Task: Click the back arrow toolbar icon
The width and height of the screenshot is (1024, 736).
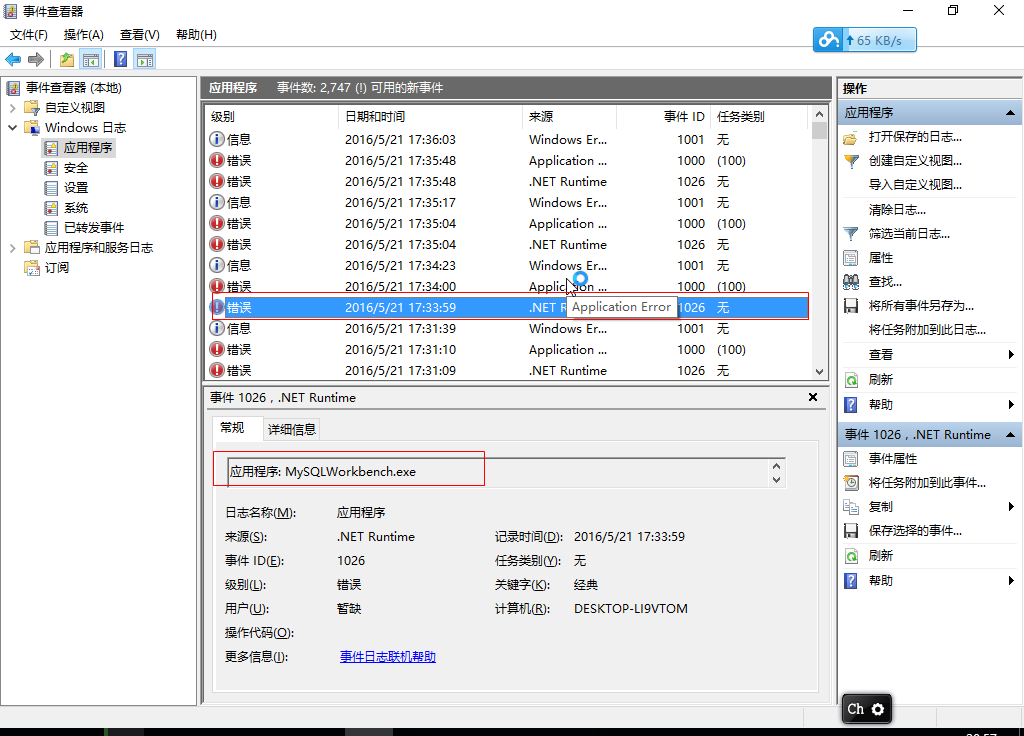Action: tap(13, 60)
